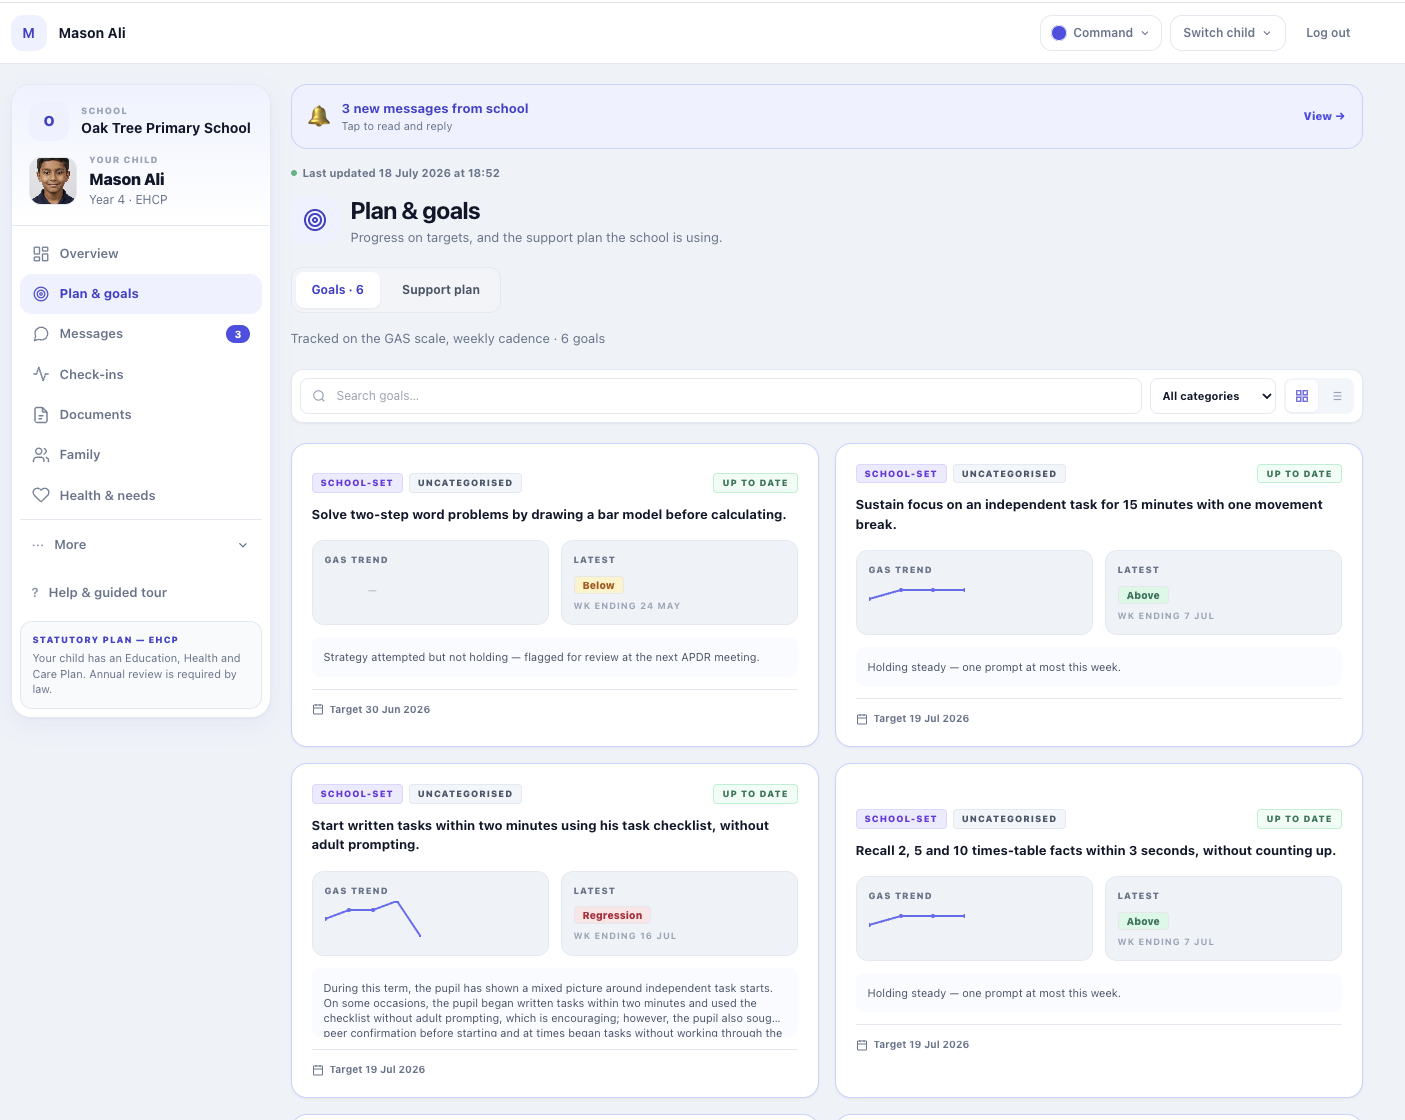Click the ellipsis icon beside More
Screen dimensions: 1405x1120
tap(38, 545)
